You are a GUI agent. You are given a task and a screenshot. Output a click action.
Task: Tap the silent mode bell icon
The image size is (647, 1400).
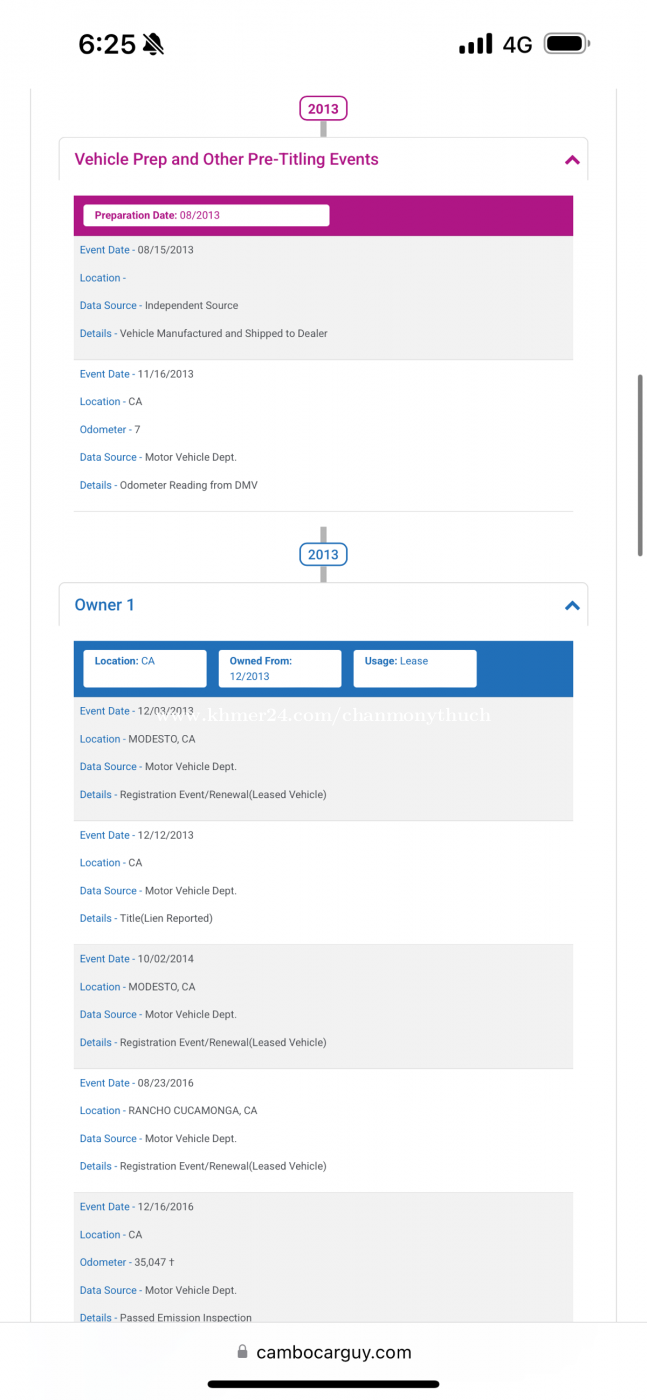[x=153, y=44]
